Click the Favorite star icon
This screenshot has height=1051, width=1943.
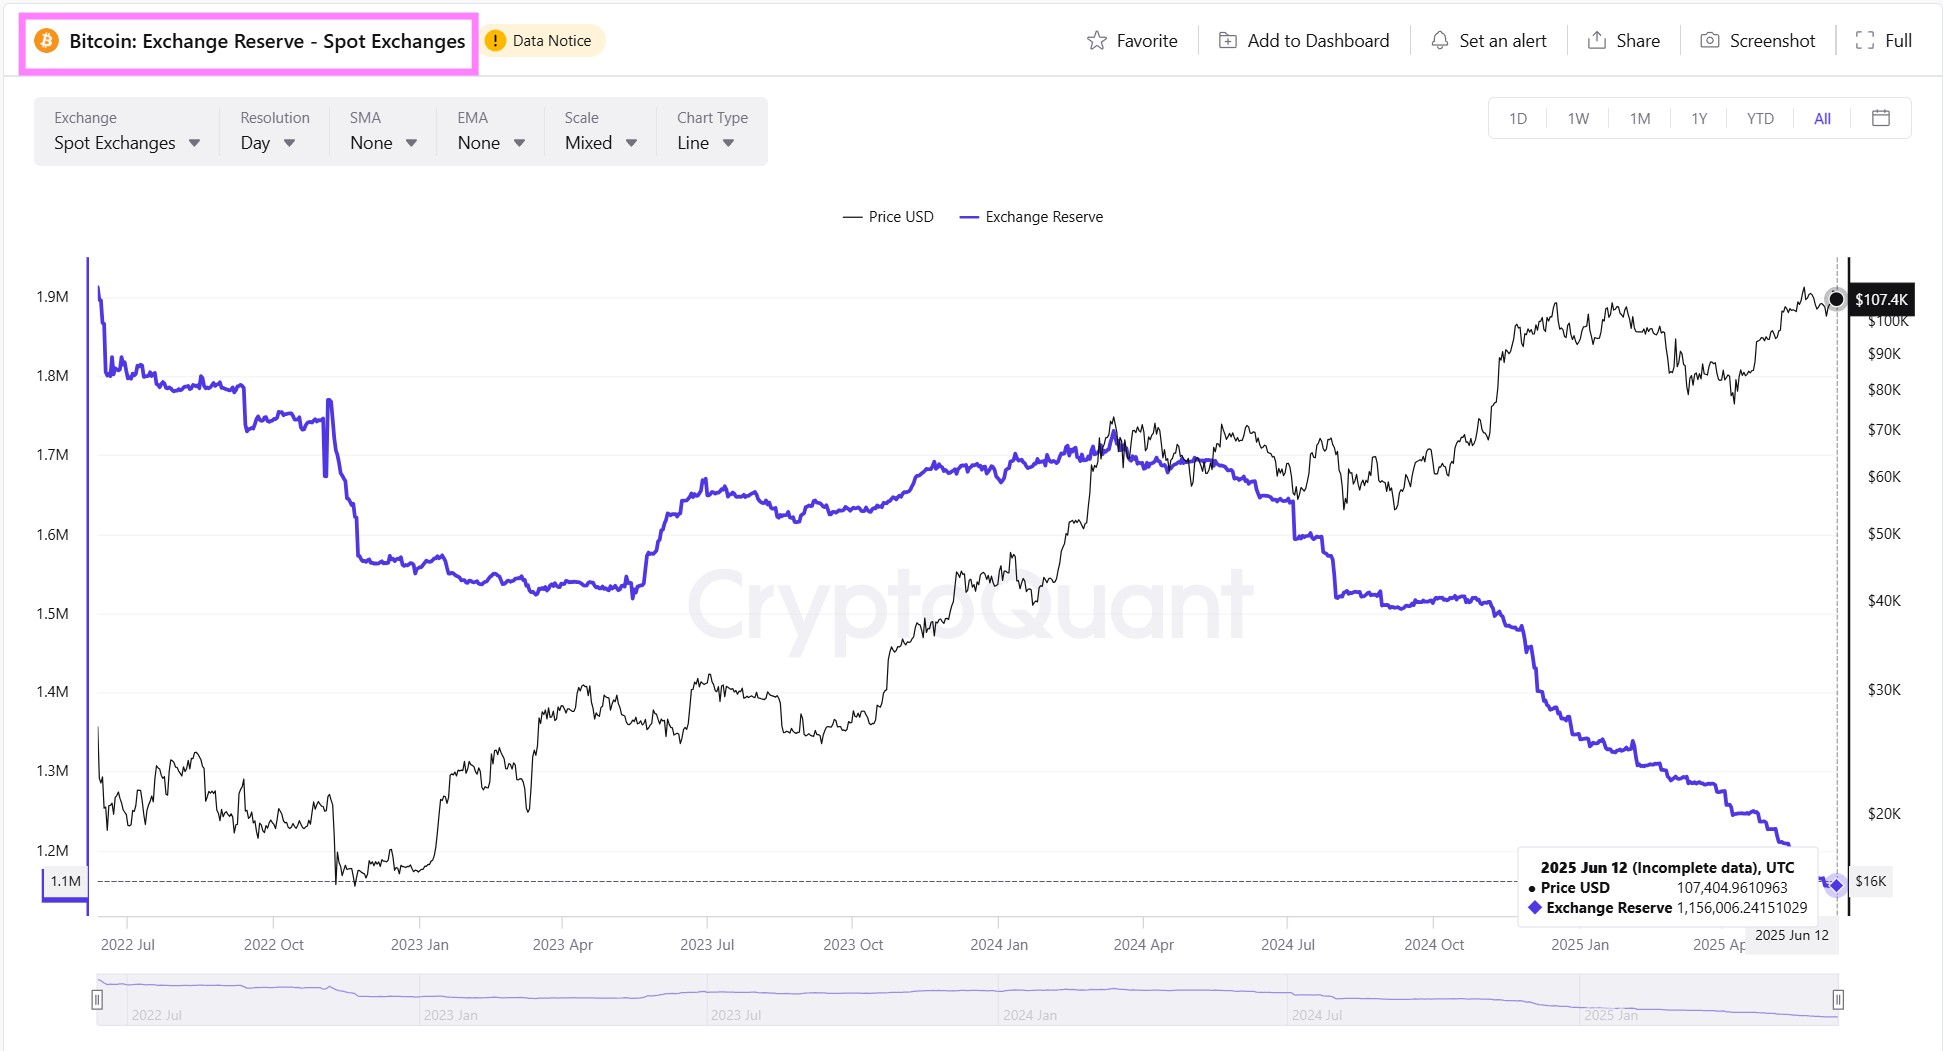pos(1097,41)
